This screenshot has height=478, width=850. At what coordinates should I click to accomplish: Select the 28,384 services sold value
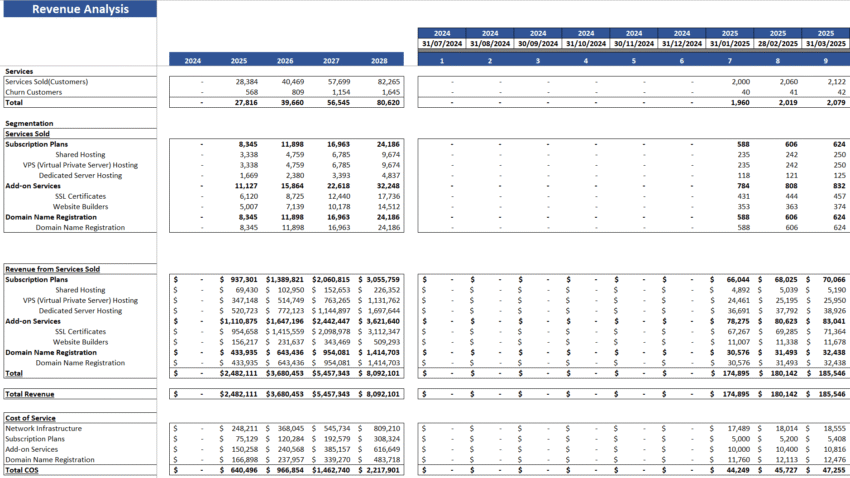click(x=247, y=82)
